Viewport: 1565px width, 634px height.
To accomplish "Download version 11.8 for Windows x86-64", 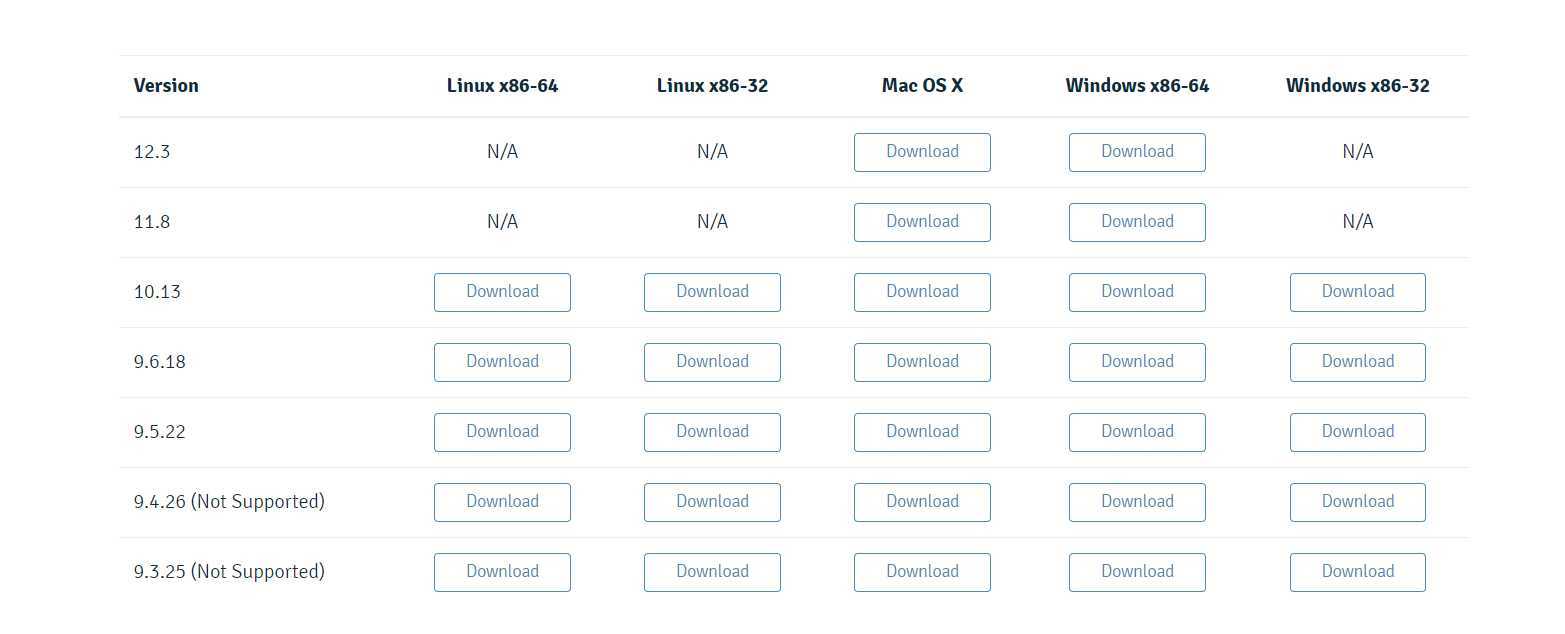I will [x=1137, y=222].
